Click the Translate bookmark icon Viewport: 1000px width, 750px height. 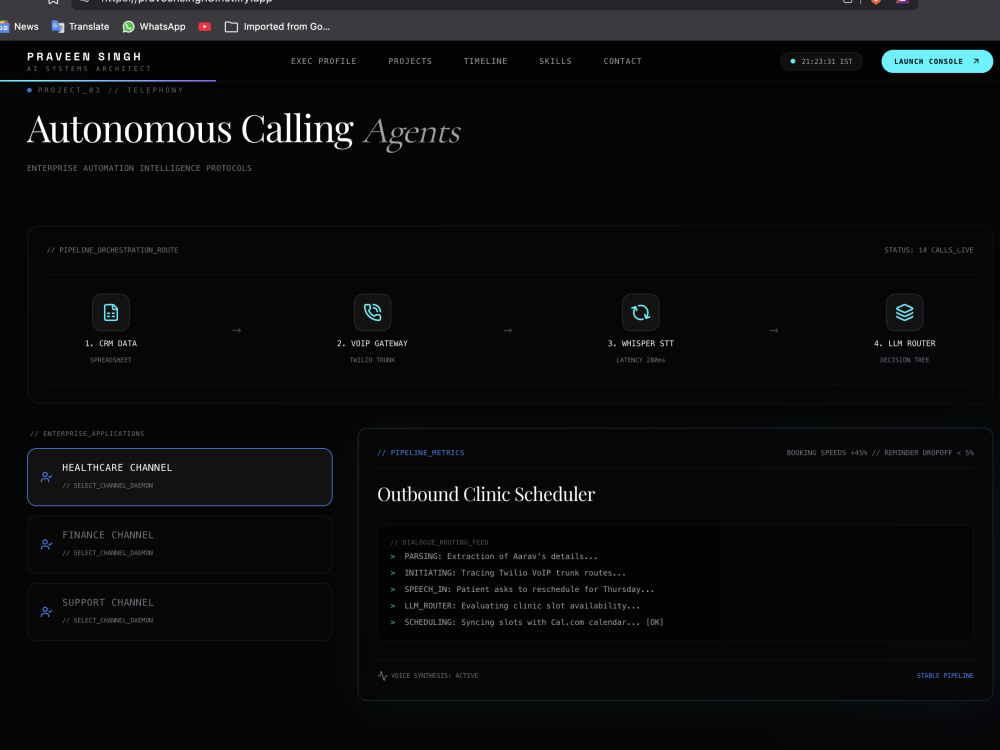point(58,27)
